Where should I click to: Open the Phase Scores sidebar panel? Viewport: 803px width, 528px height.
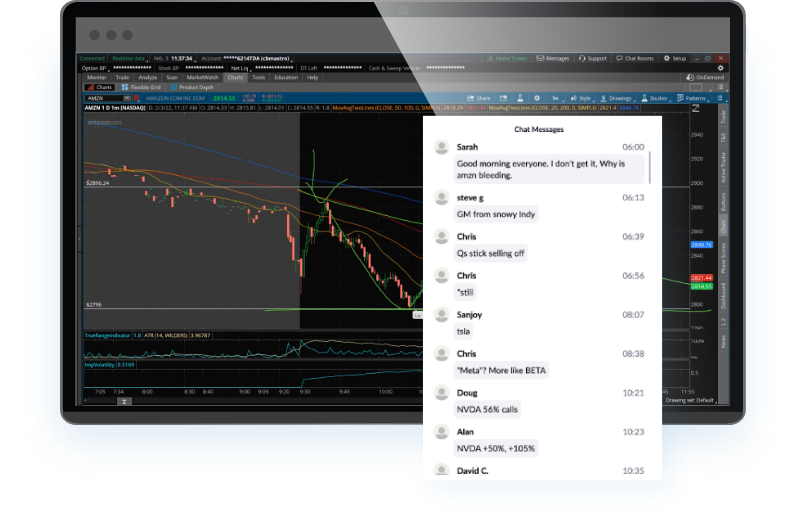(723, 258)
